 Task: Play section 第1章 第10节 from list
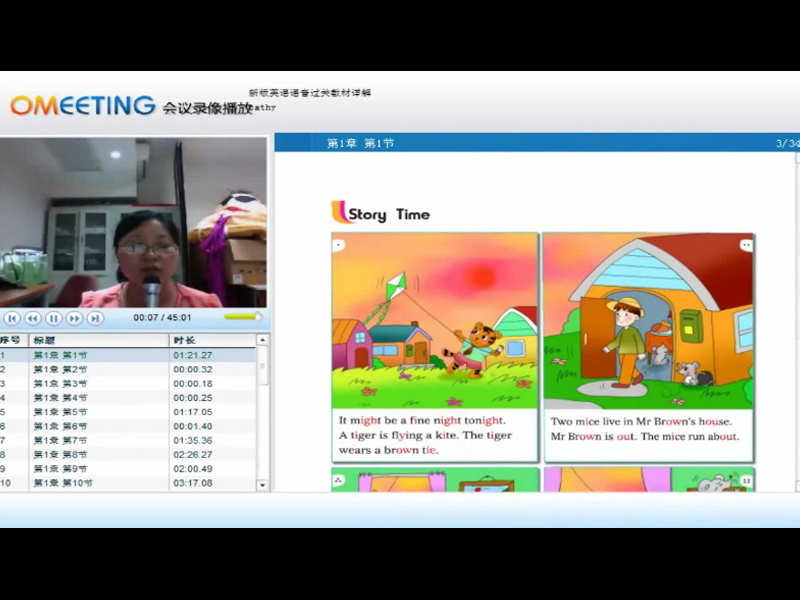63,483
